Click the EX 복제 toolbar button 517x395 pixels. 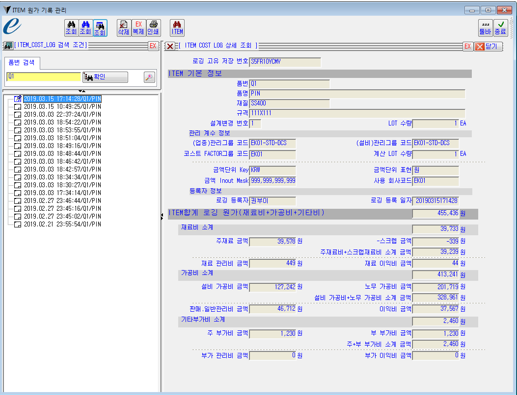pyautogui.click(x=138, y=28)
